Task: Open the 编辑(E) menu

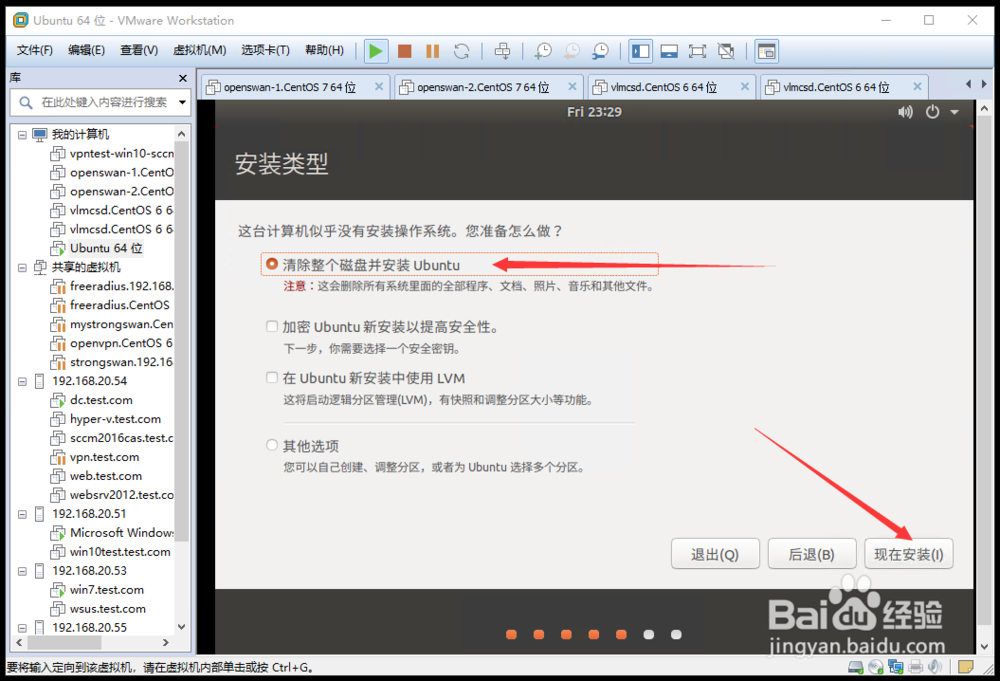Action: pos(87,50)
